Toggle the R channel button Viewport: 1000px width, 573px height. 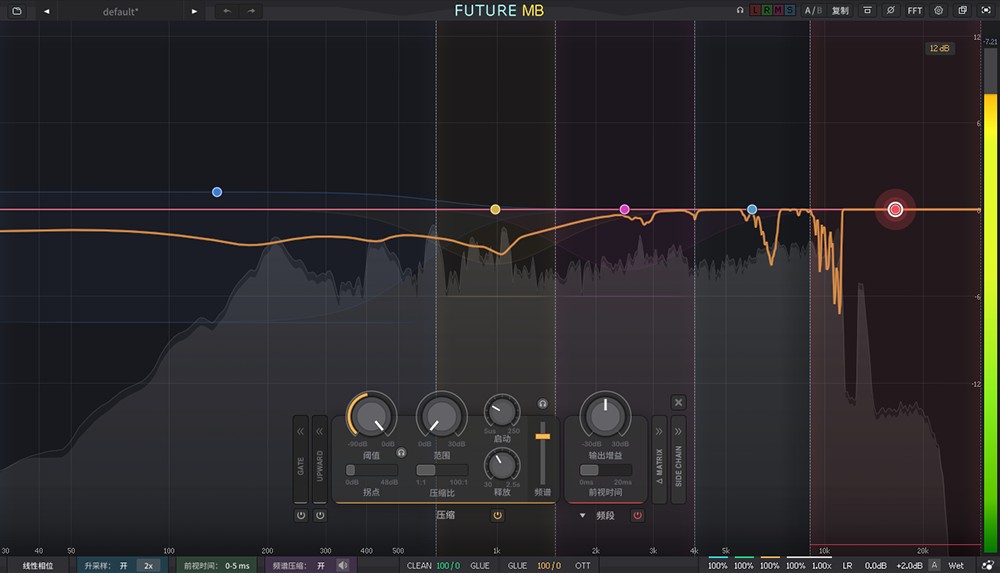[x=767, y=10]
